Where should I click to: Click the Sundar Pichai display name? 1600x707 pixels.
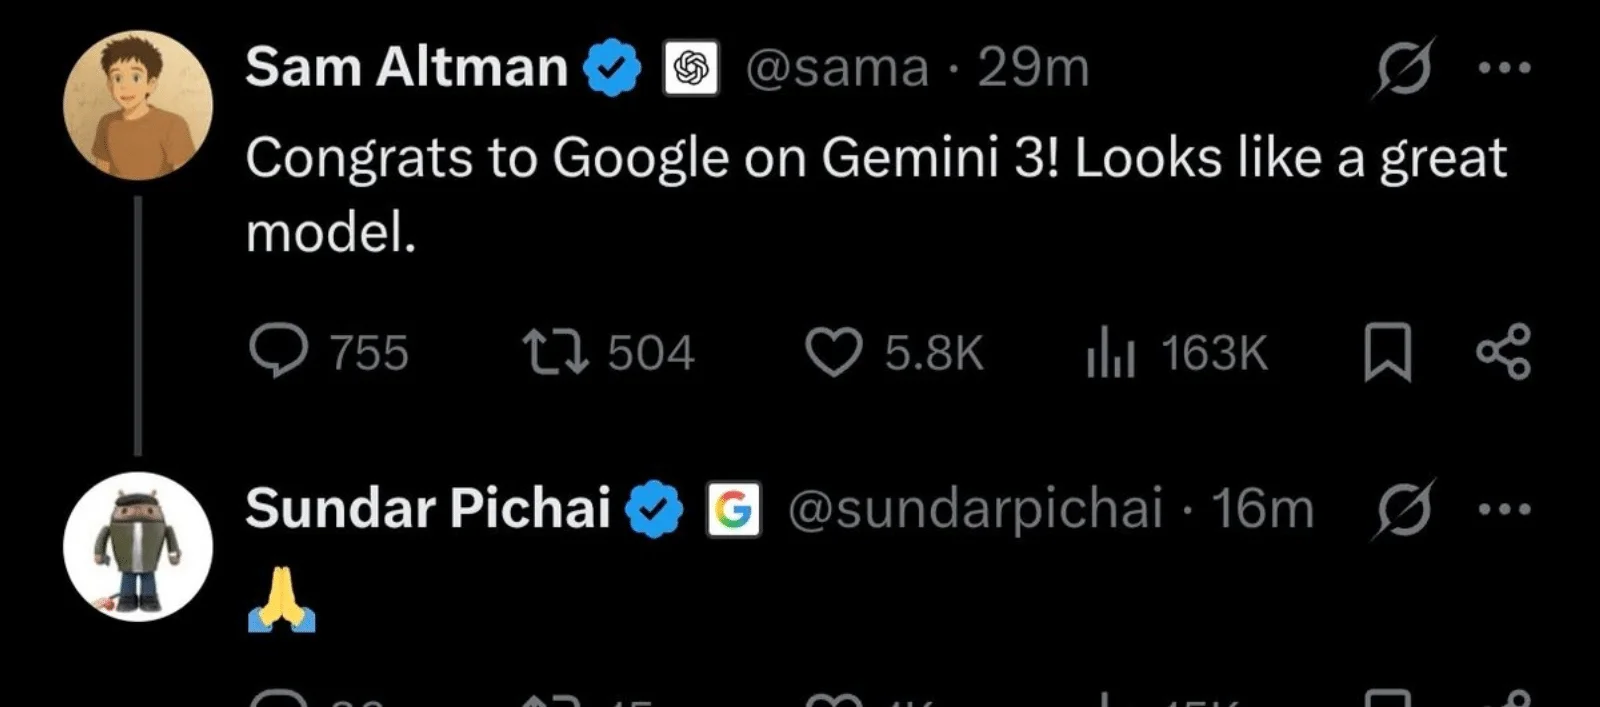[x=427, y=508]
